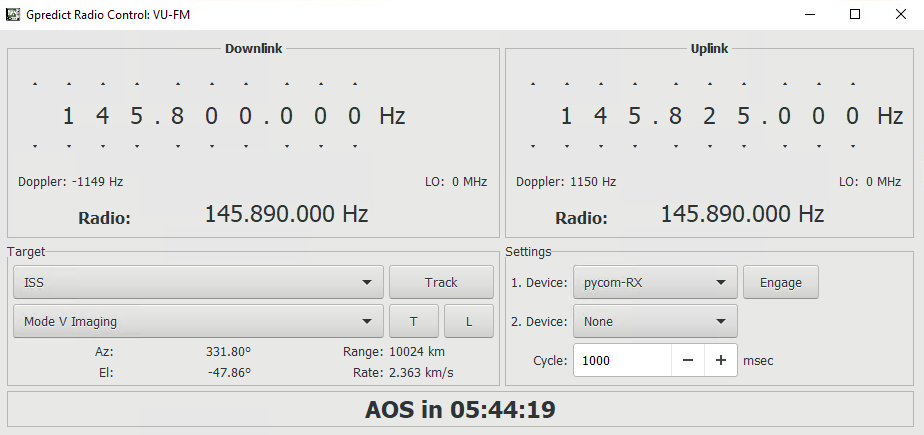Open the Mode V Imaging transponder dropdown
The width and height of the screenshot is (924, 435).
[x=198, y=321]
